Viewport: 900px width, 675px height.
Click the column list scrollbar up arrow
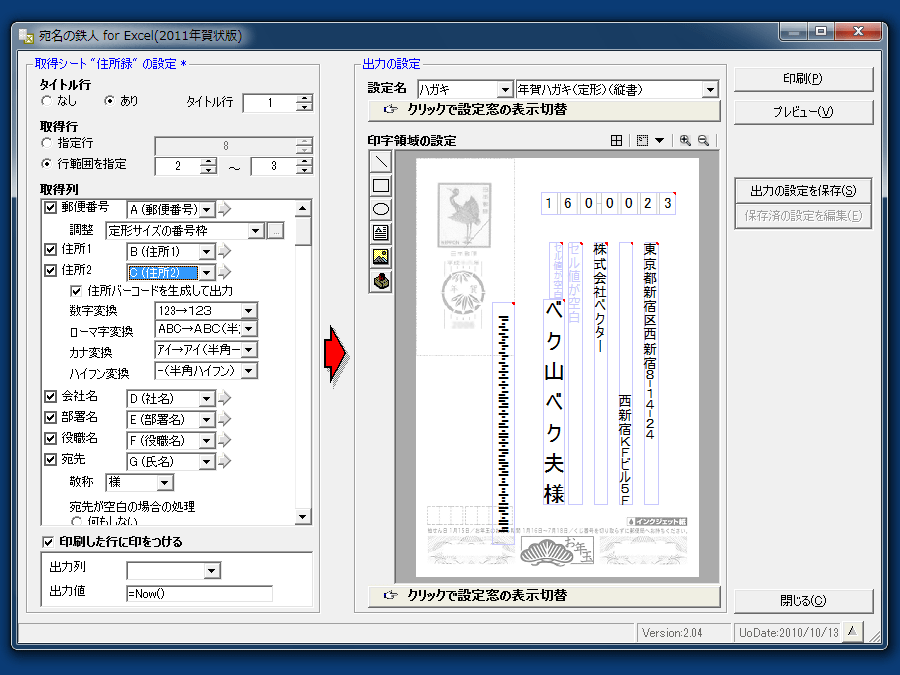pos(303,208)
